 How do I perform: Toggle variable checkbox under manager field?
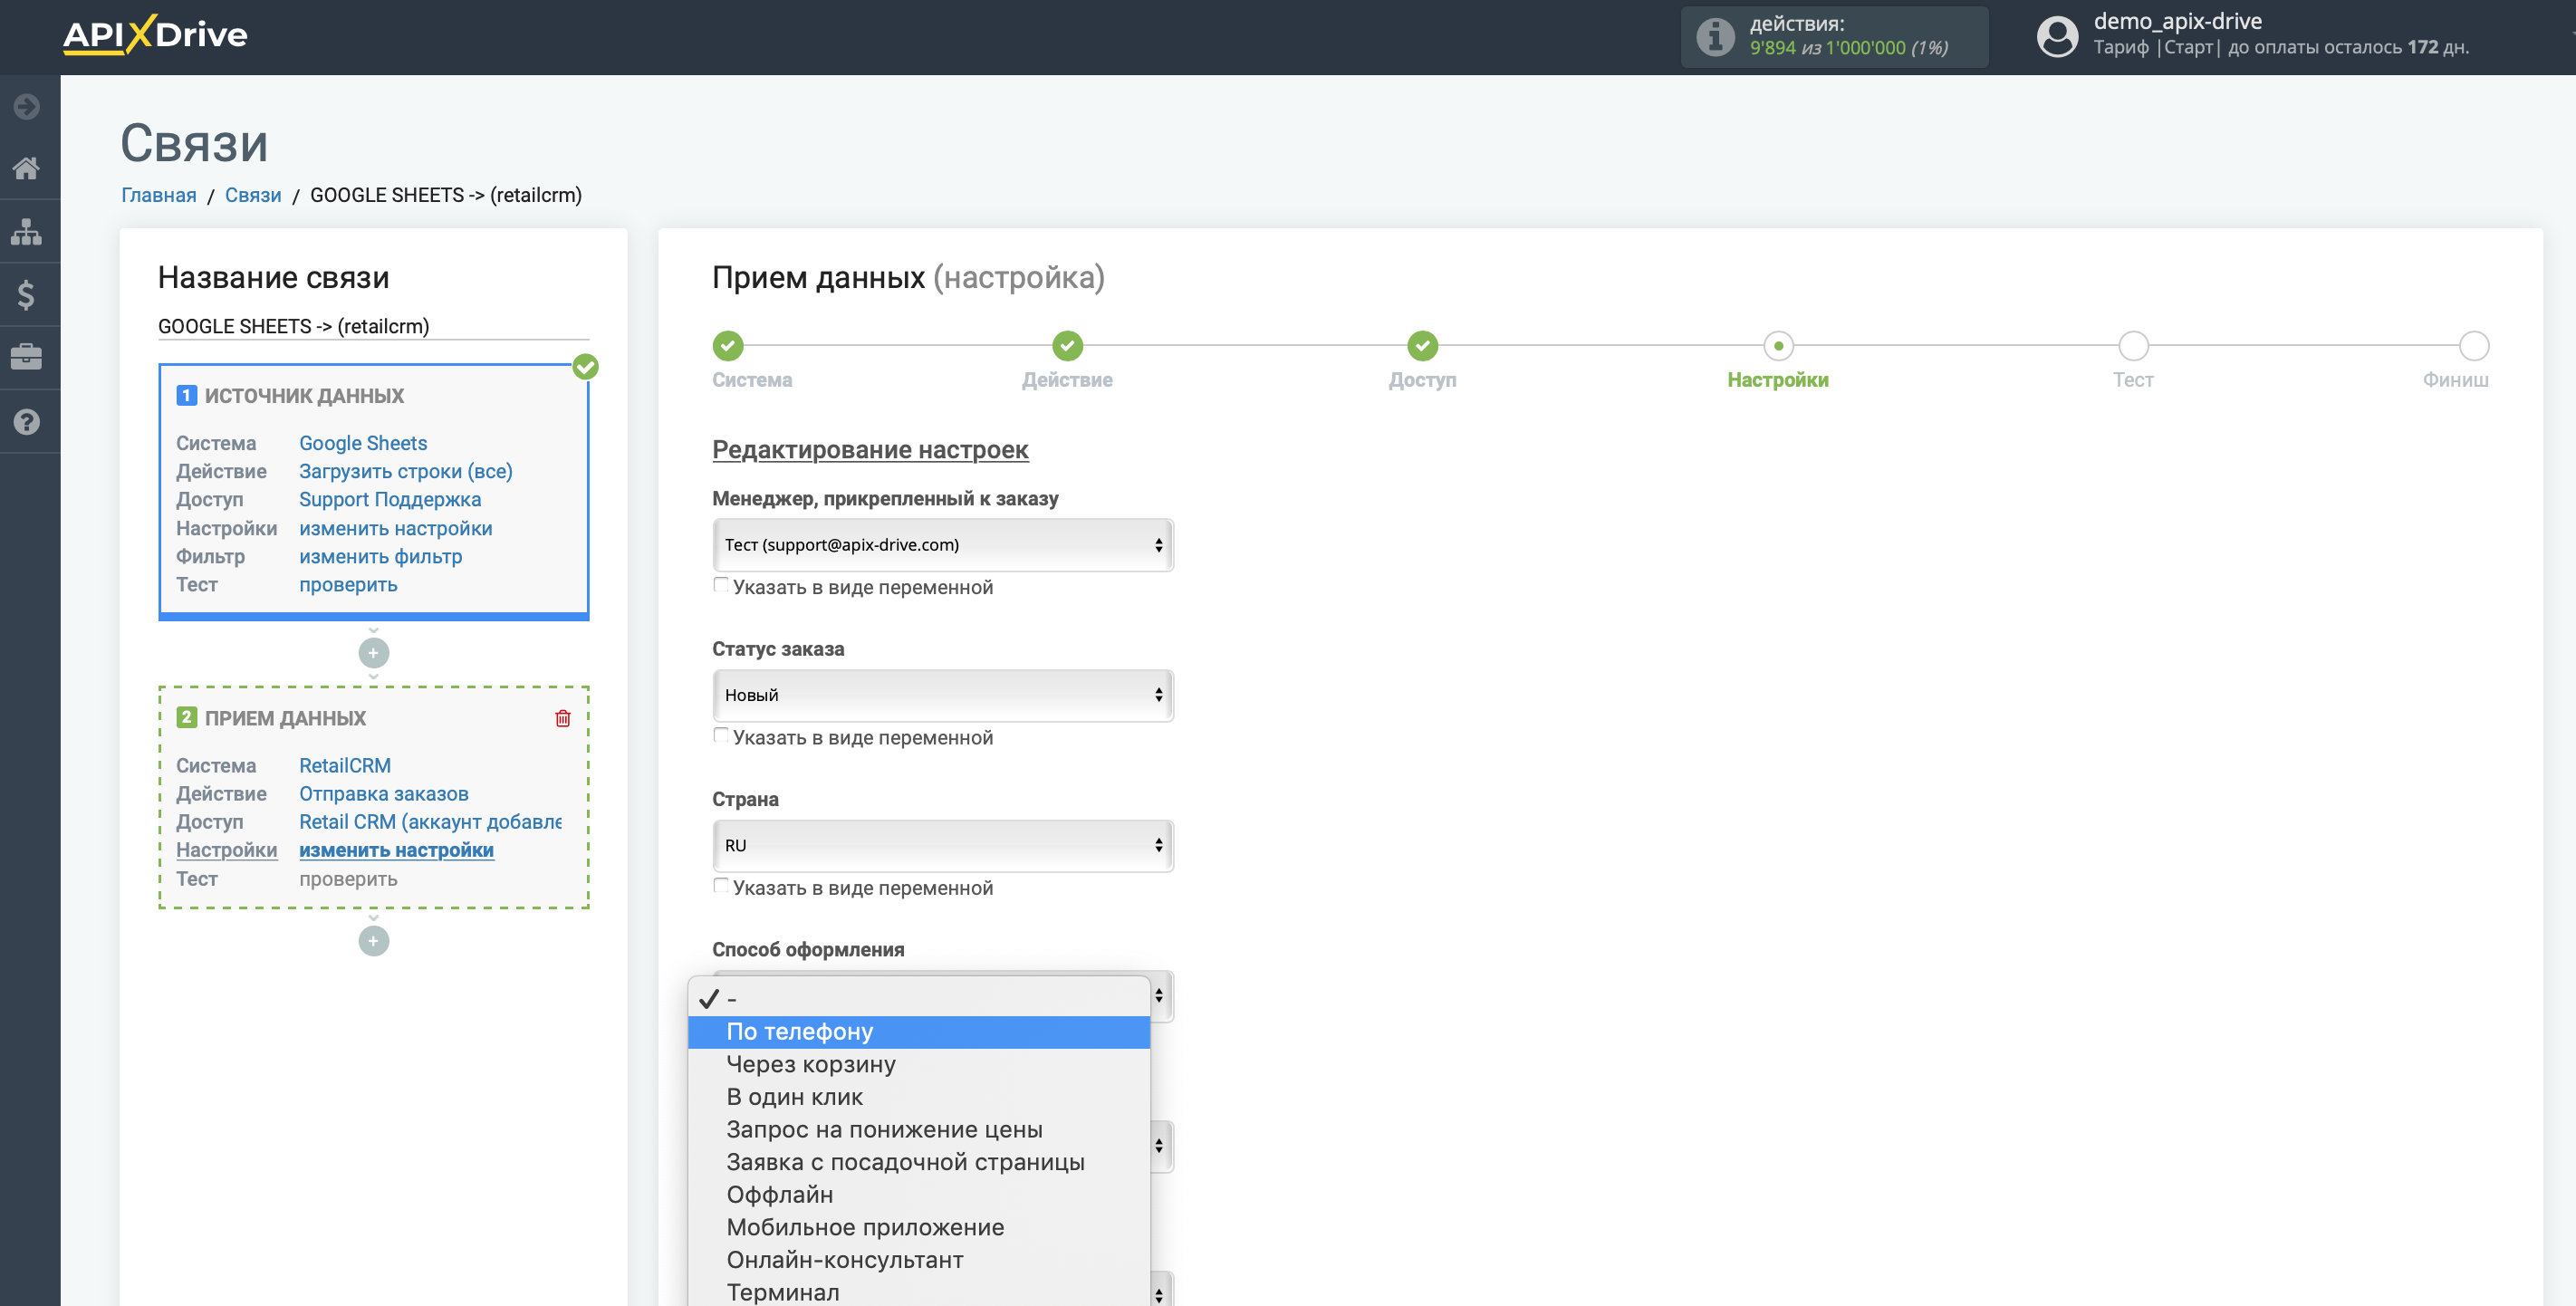point(721,585)
